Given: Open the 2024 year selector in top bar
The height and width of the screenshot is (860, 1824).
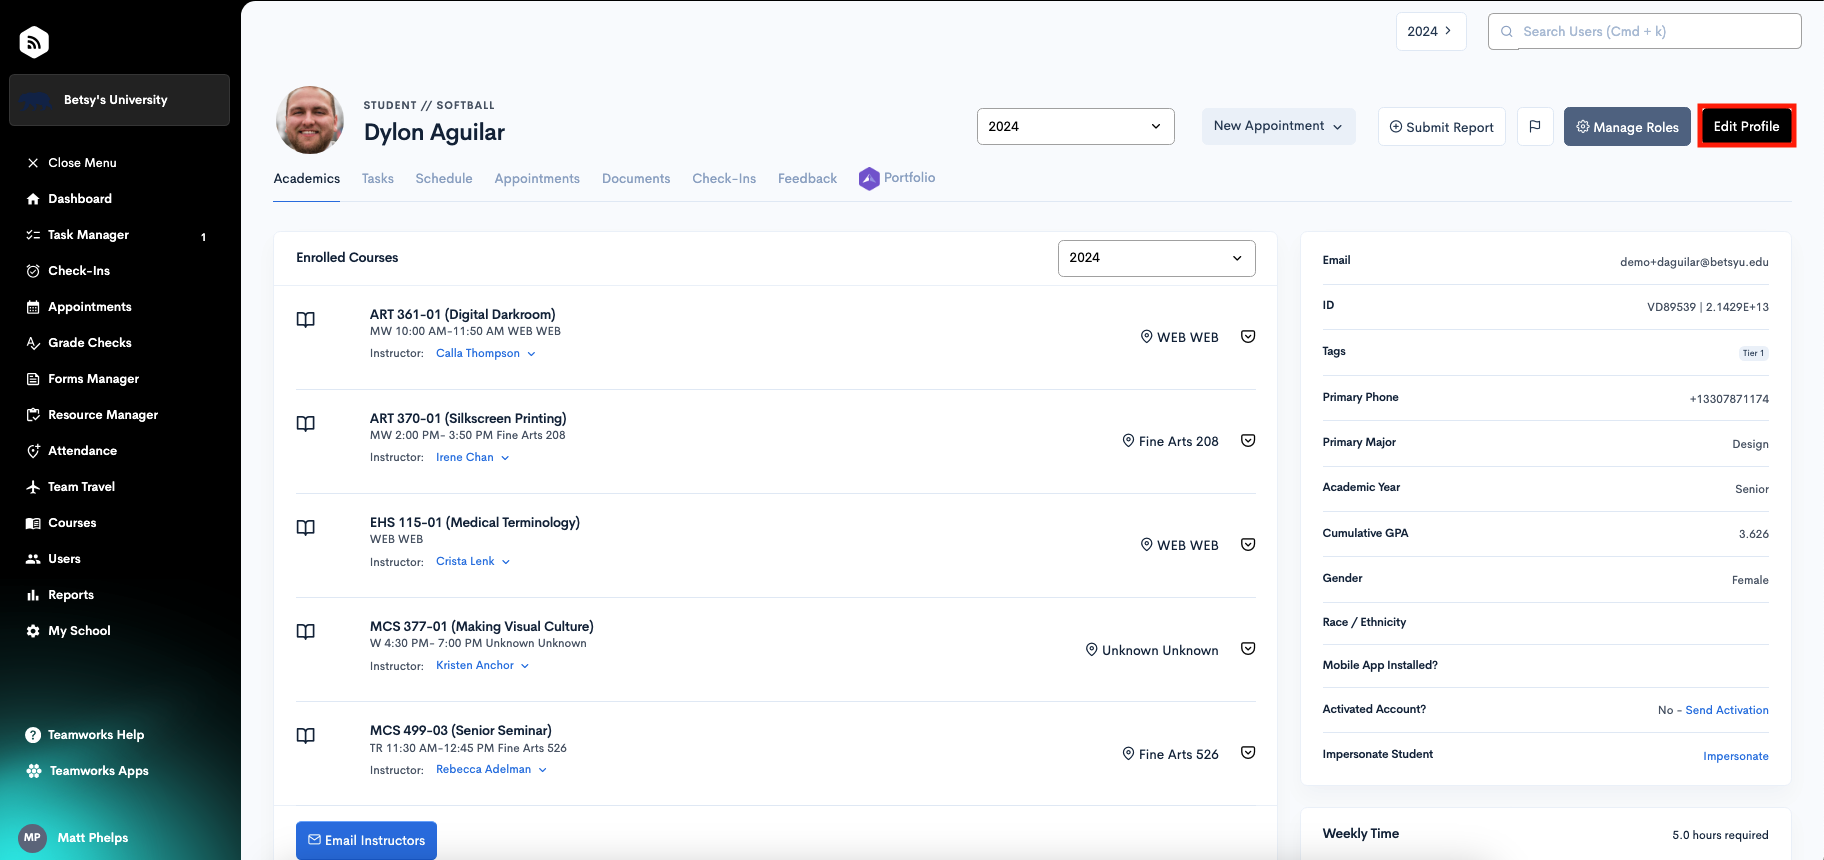Looking at the screenshot, I should [x=1430, y=31].
